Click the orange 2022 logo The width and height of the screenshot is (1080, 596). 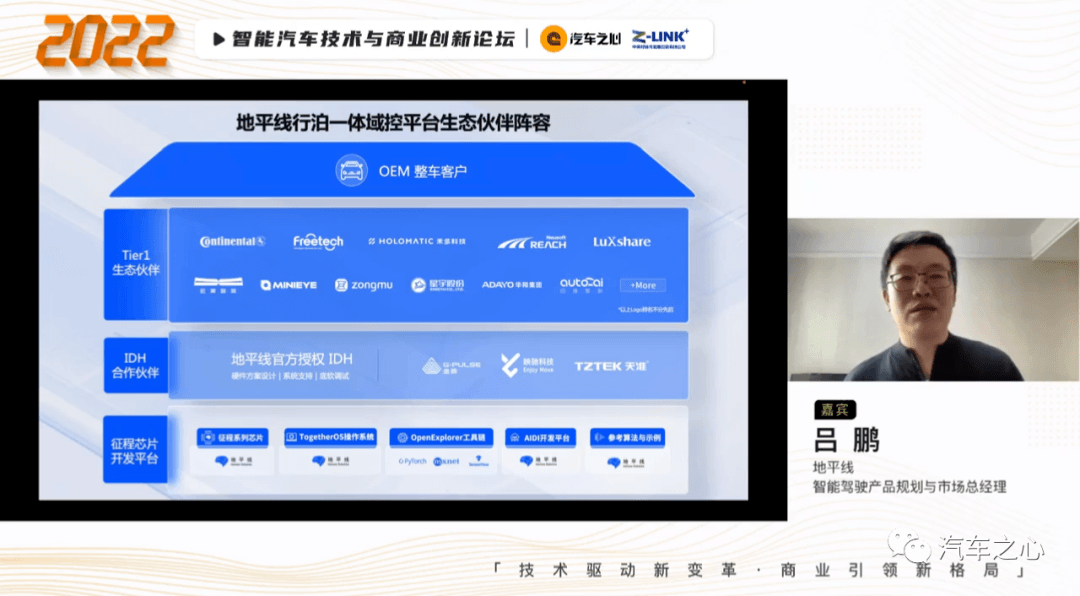(x=104, y=41)
